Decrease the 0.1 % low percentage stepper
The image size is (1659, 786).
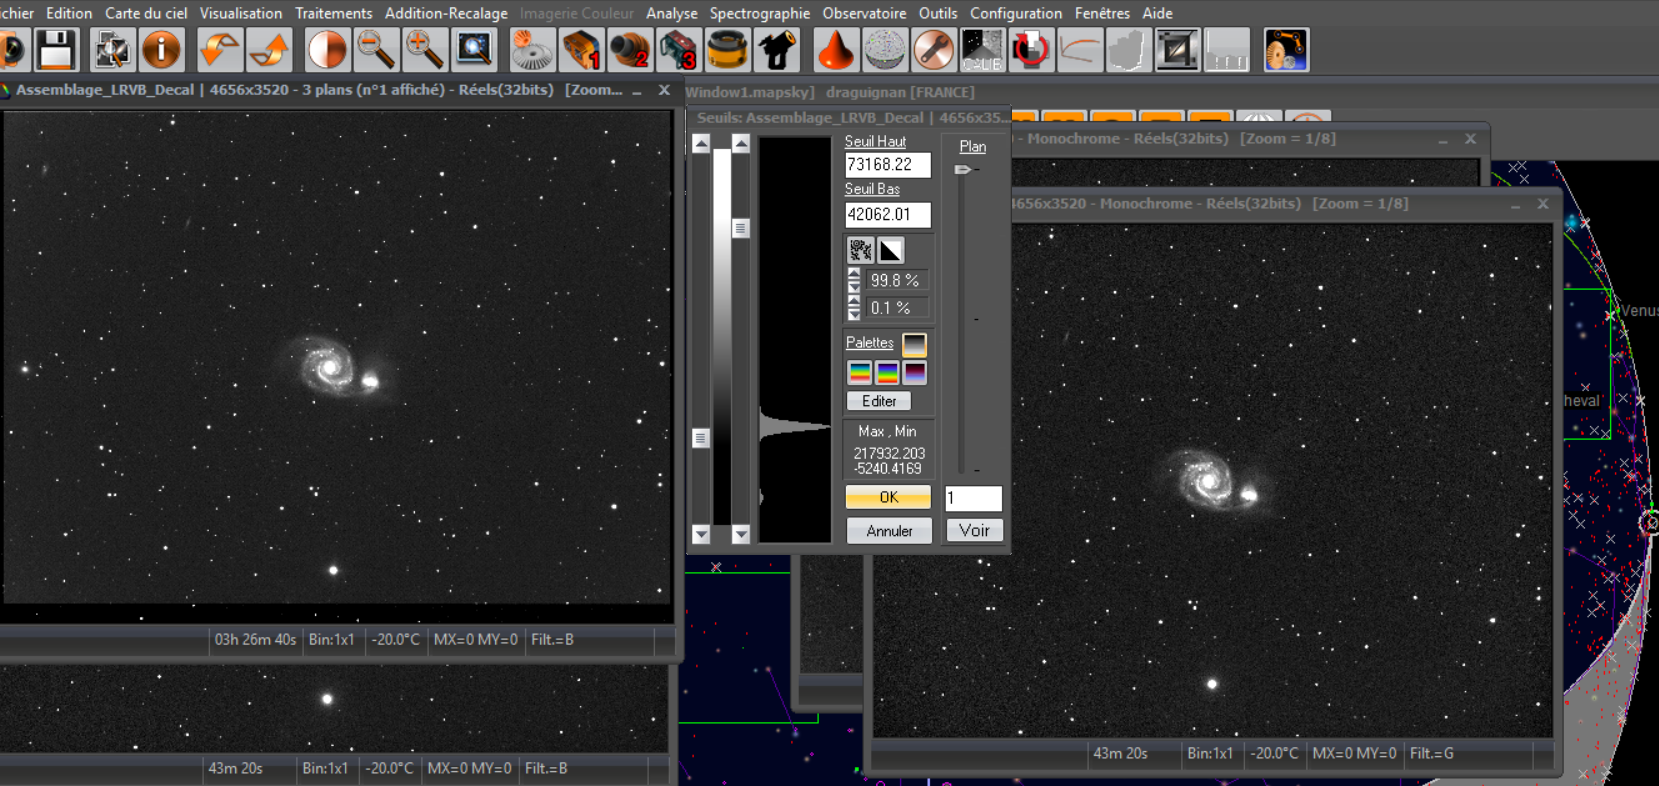tap(854, 314)
